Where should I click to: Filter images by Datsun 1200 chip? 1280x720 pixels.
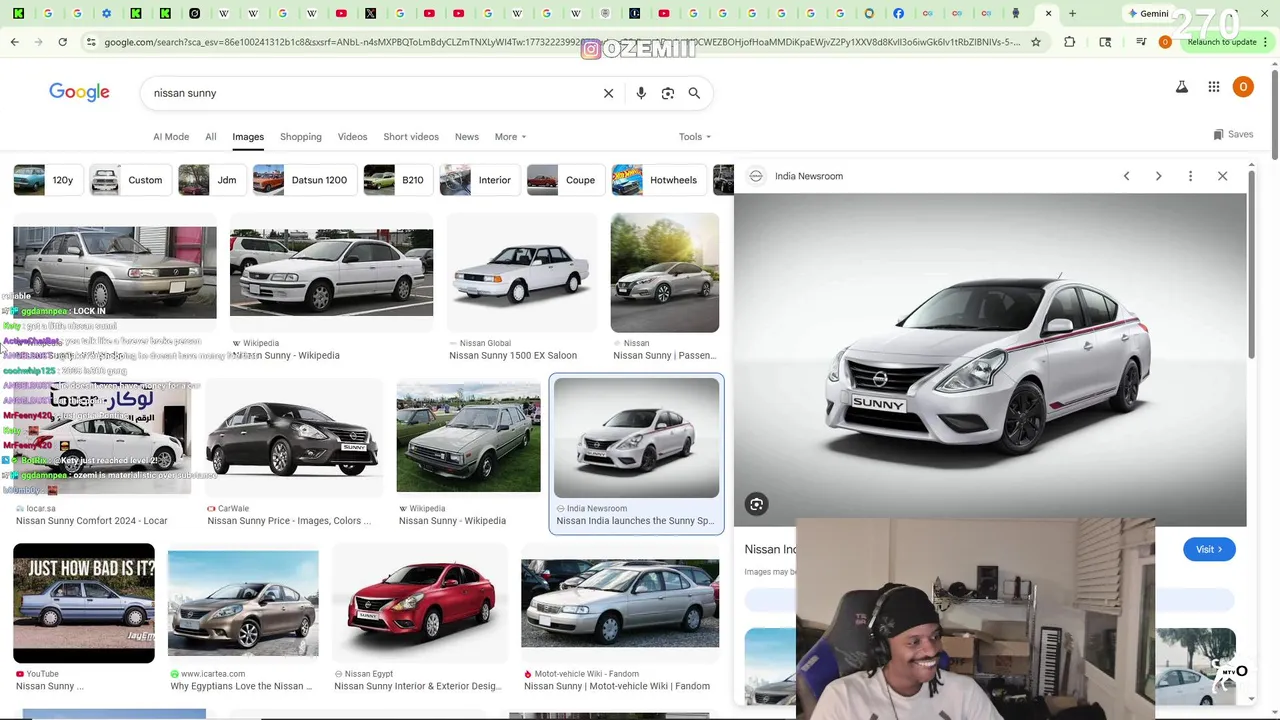tap(303, 180)
